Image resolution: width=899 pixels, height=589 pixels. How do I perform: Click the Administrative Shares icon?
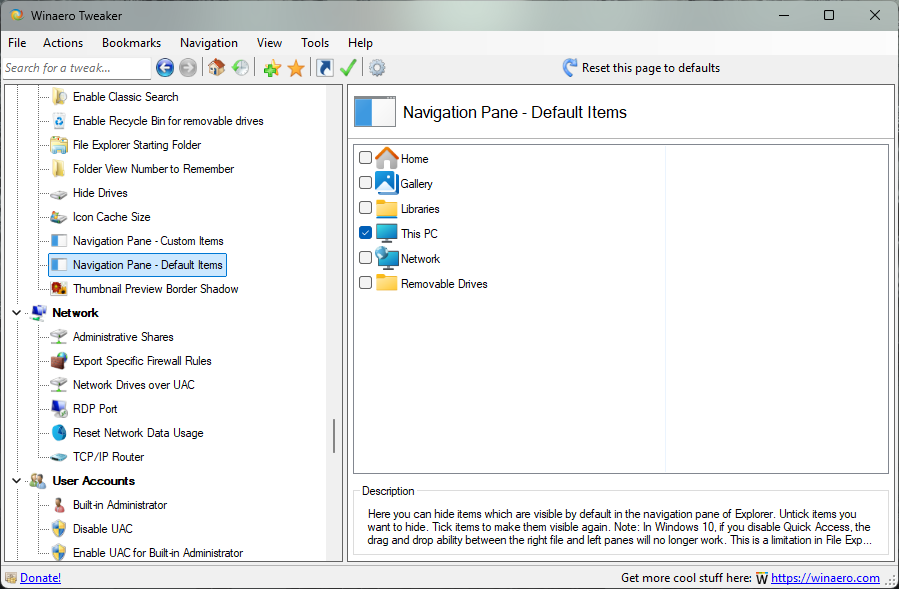pos(59,337)
